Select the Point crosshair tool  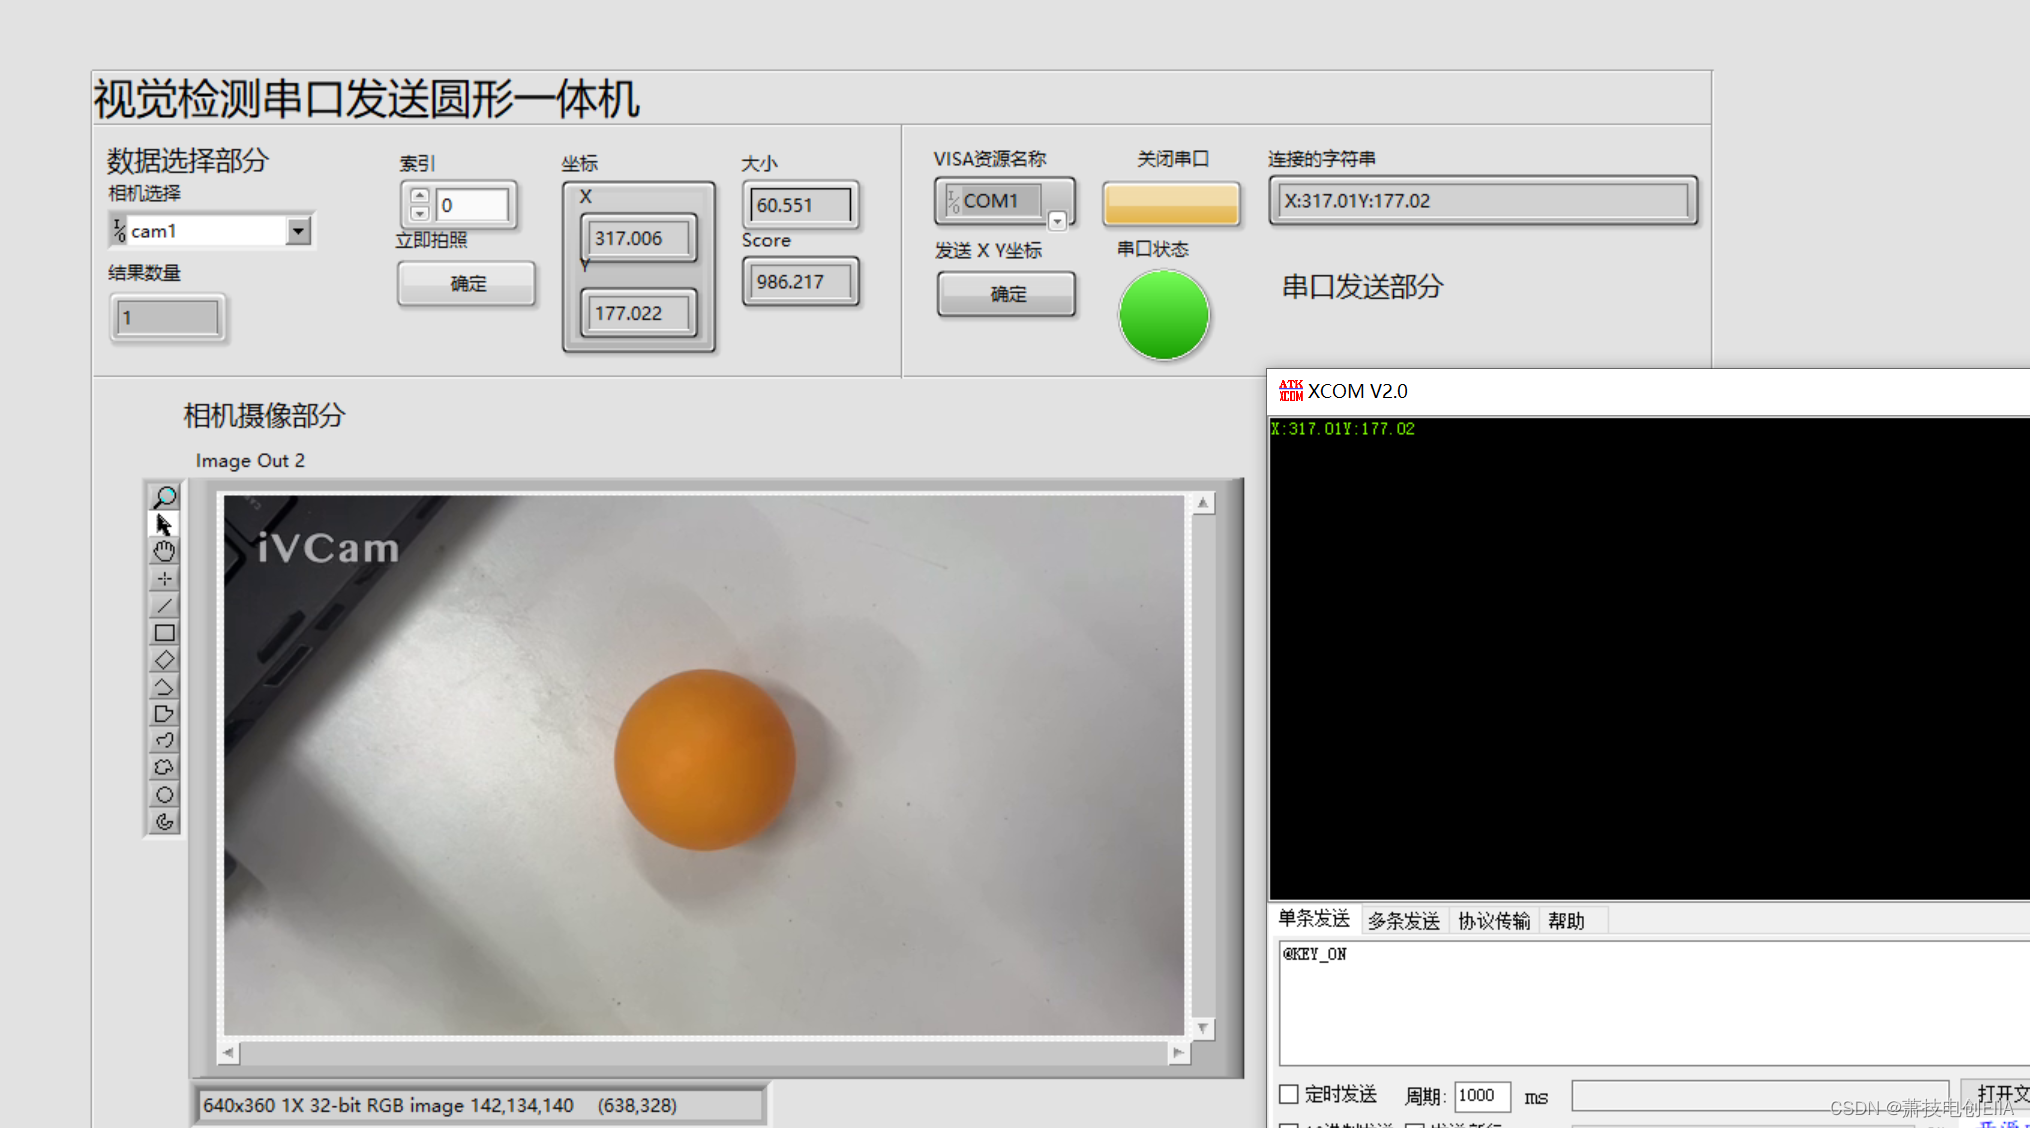[165, 579]
